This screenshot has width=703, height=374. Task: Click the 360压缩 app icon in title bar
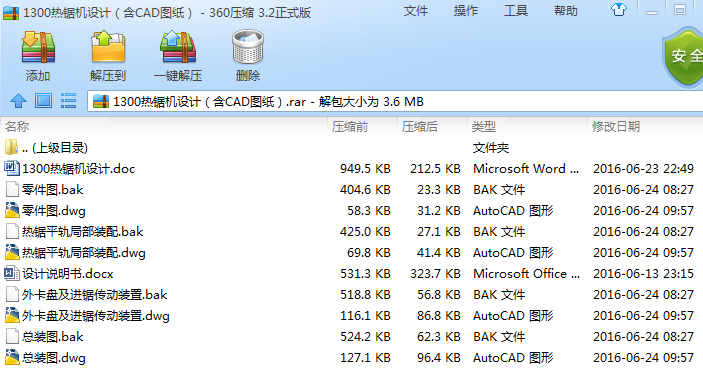tap(11, 13)
